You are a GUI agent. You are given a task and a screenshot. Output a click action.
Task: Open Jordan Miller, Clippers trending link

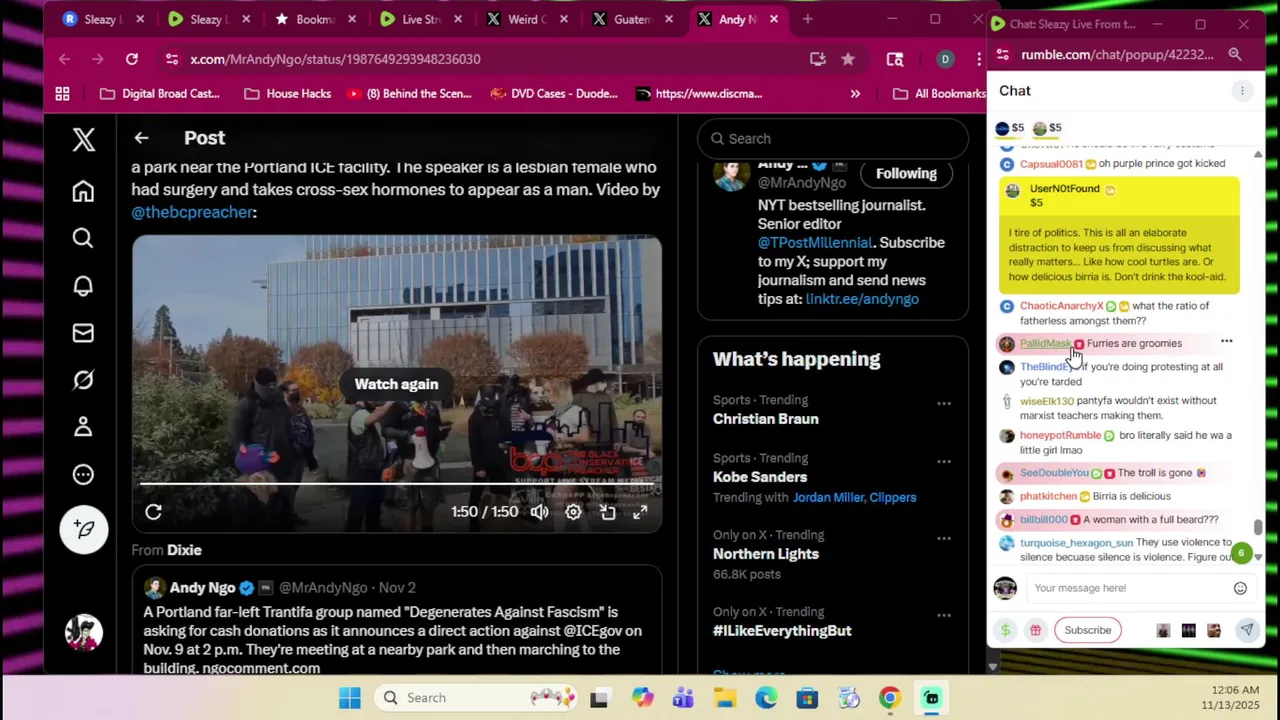[854, 497]
